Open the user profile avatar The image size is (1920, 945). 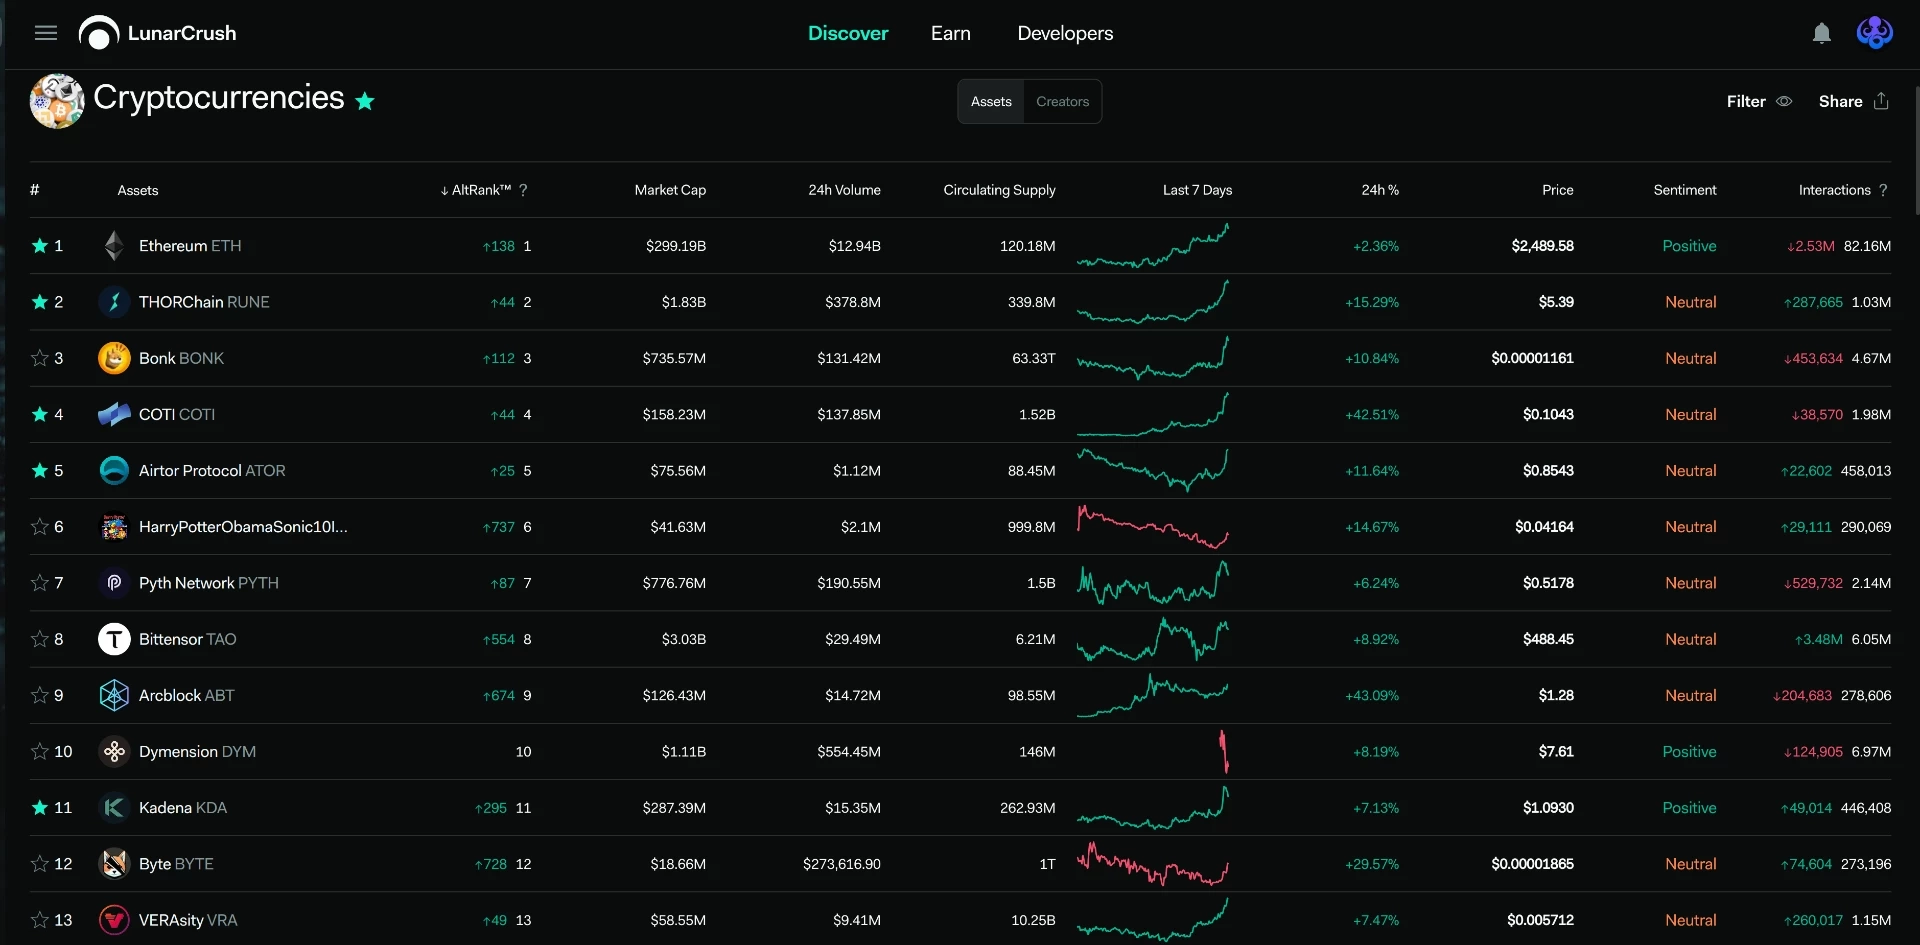[x=1874, y=33]
